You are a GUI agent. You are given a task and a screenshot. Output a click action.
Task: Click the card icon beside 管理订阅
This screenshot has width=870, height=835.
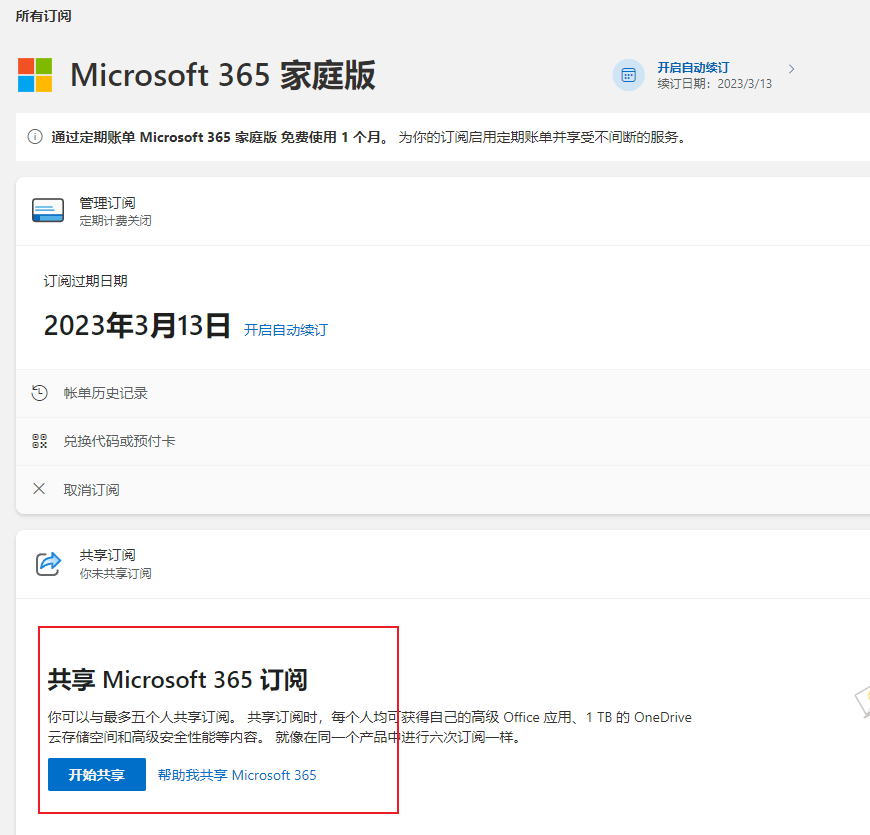coord(48,211)
